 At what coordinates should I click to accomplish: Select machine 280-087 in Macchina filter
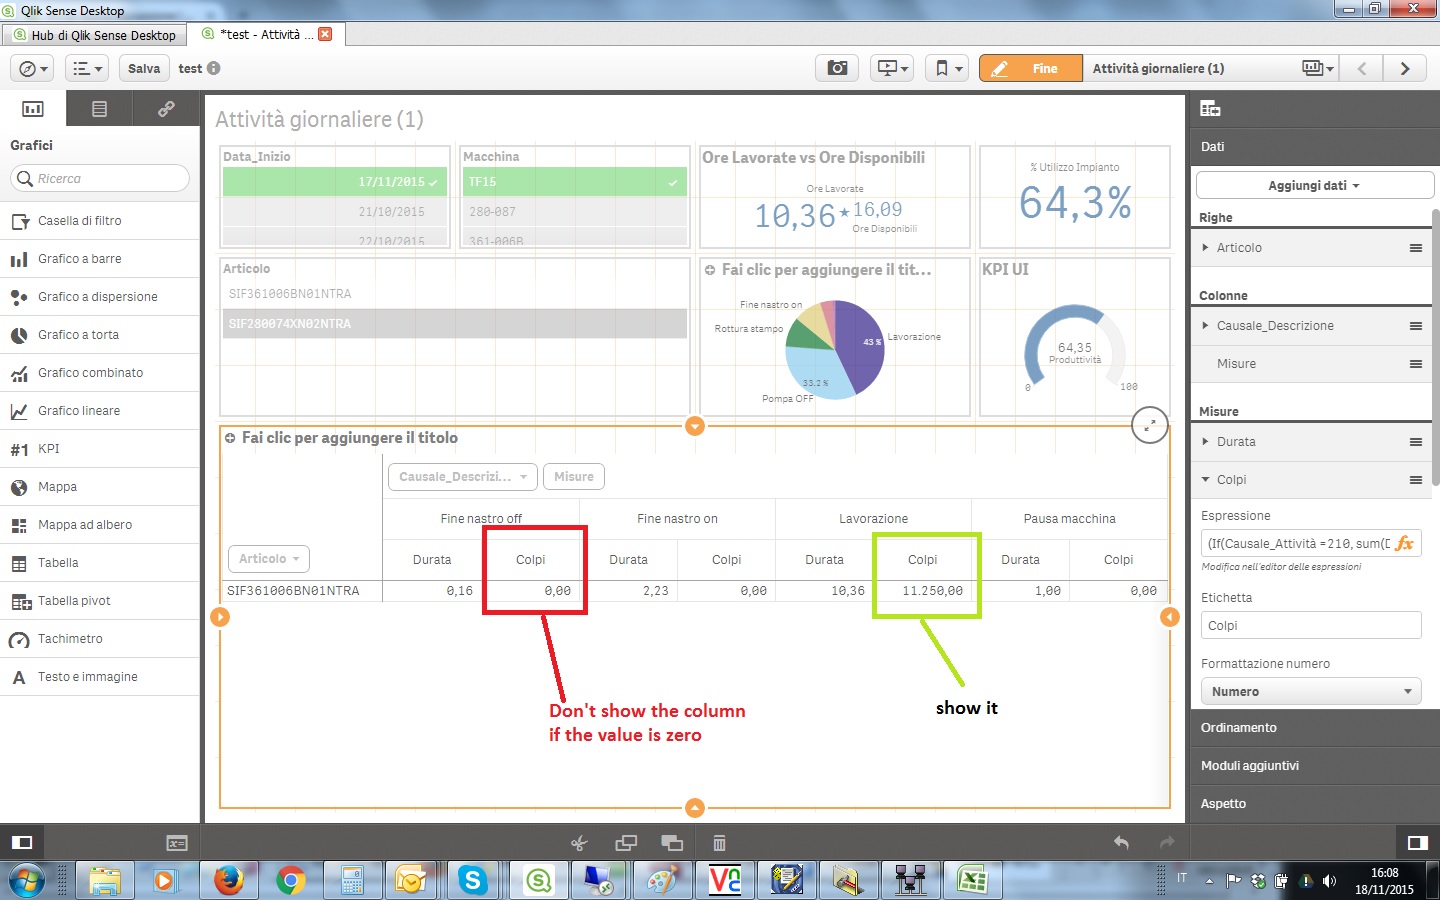click(575, 211)
